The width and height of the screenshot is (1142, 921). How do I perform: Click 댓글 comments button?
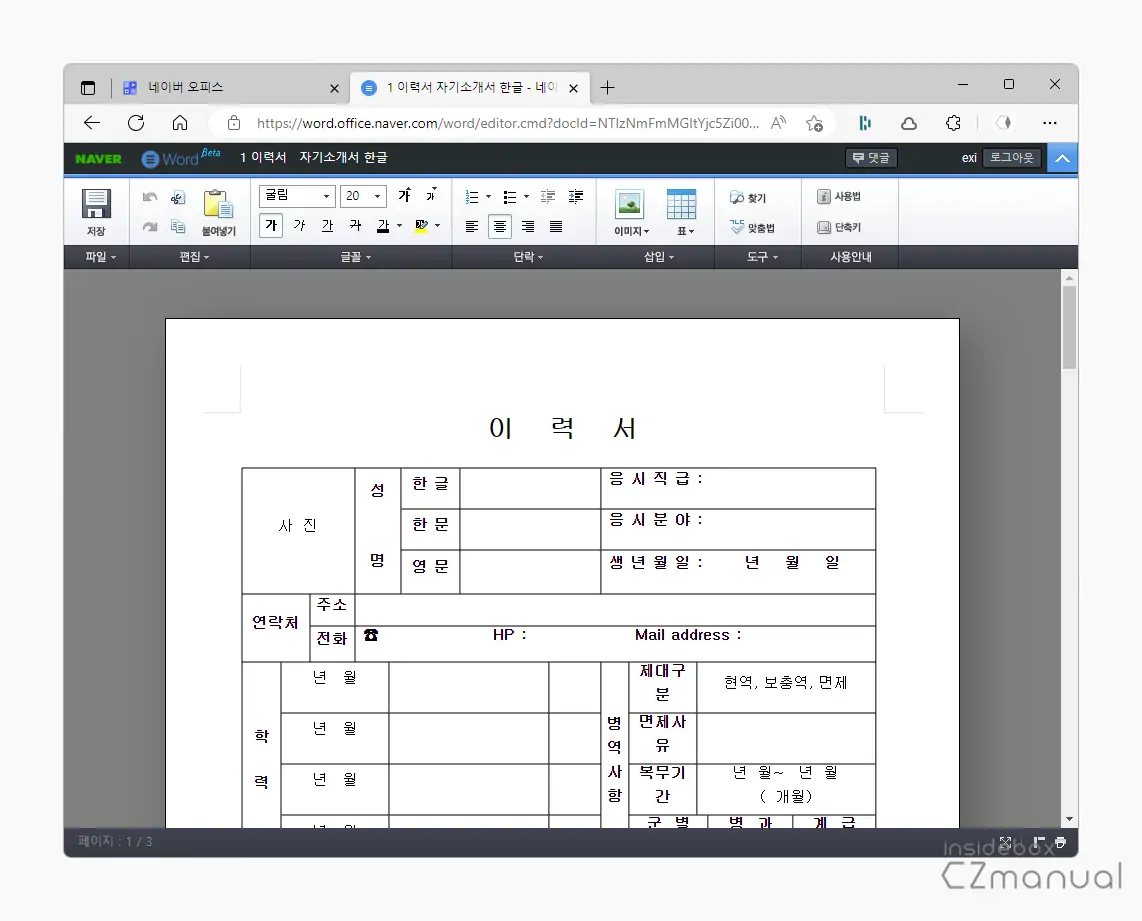[871, 158]
